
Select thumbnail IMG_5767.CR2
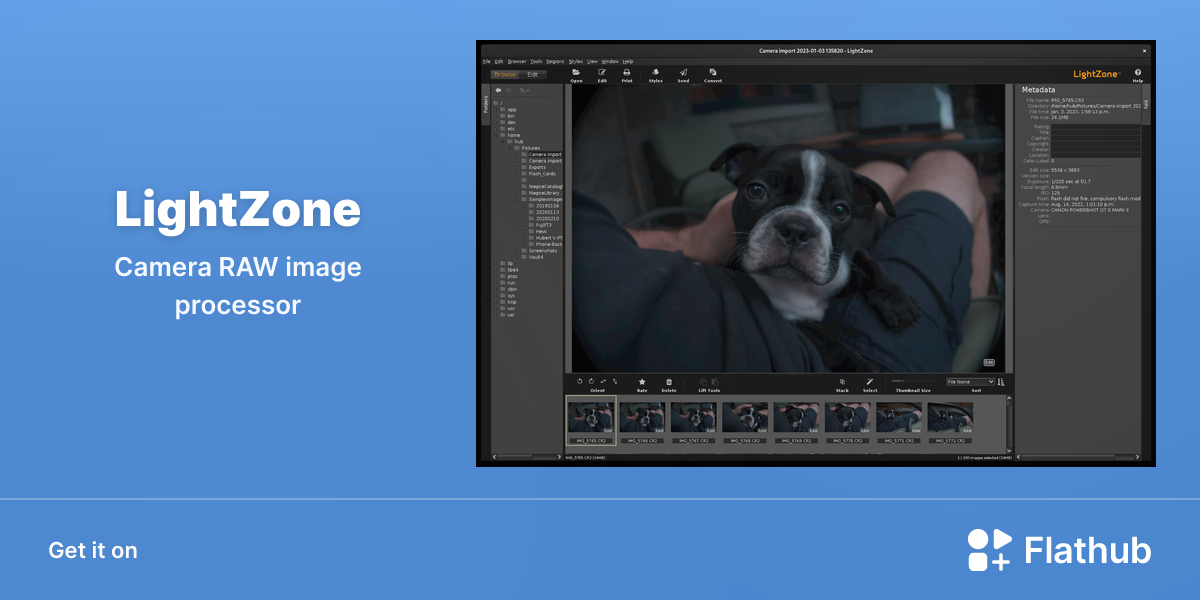694,422
